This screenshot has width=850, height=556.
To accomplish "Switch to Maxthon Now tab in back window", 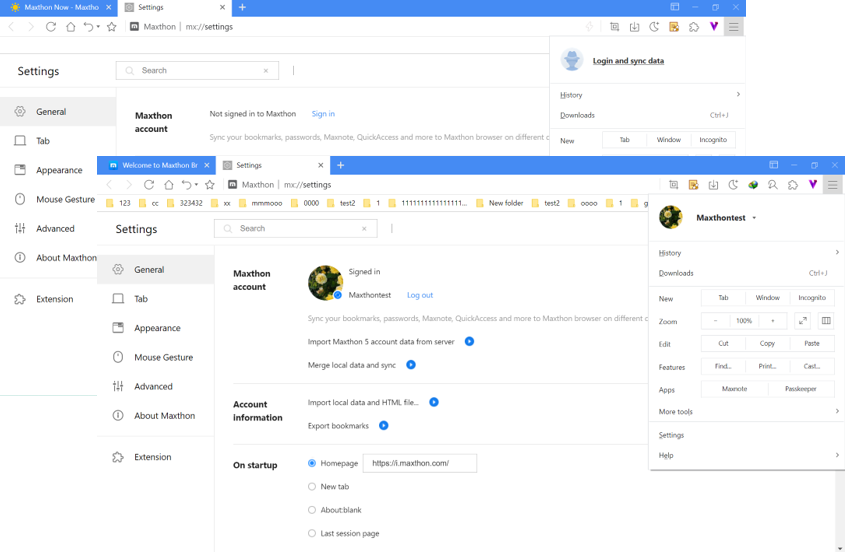I will click(x=58, y=8).
